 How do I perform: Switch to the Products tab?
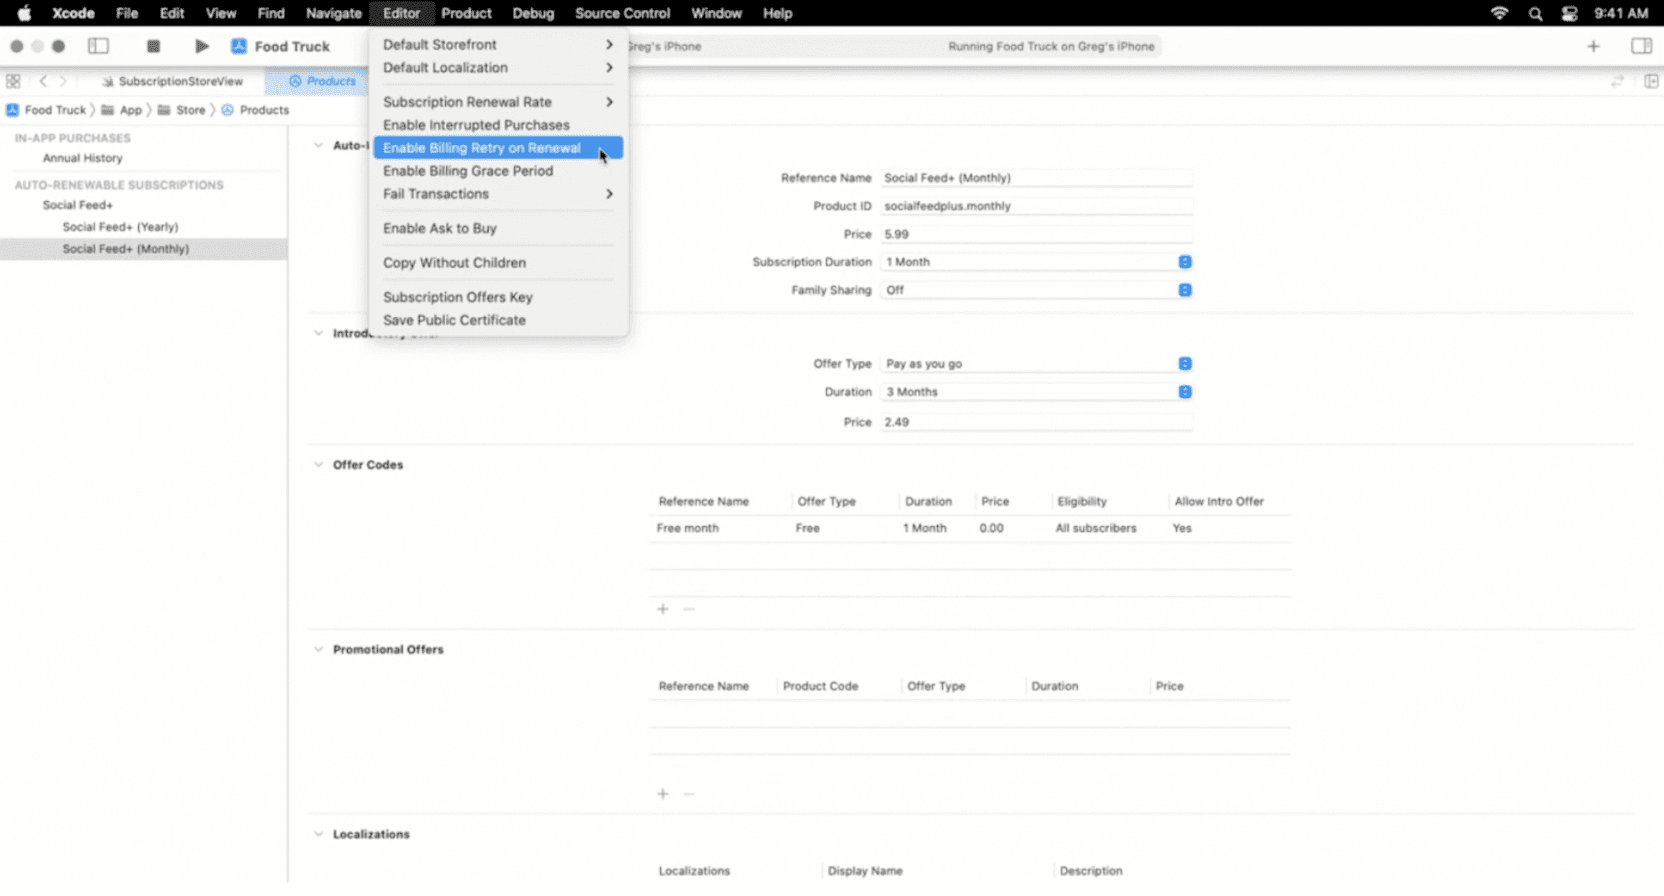point(322,81)
